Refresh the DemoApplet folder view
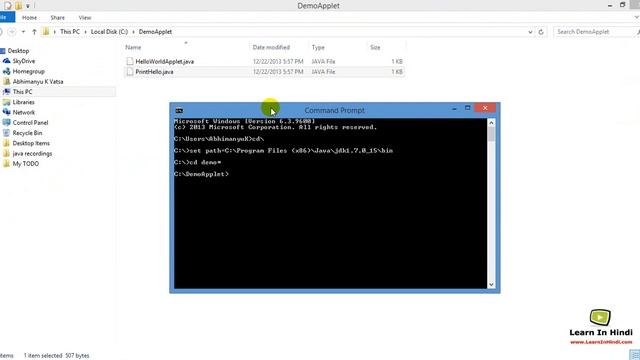 (x=541, y=32)
